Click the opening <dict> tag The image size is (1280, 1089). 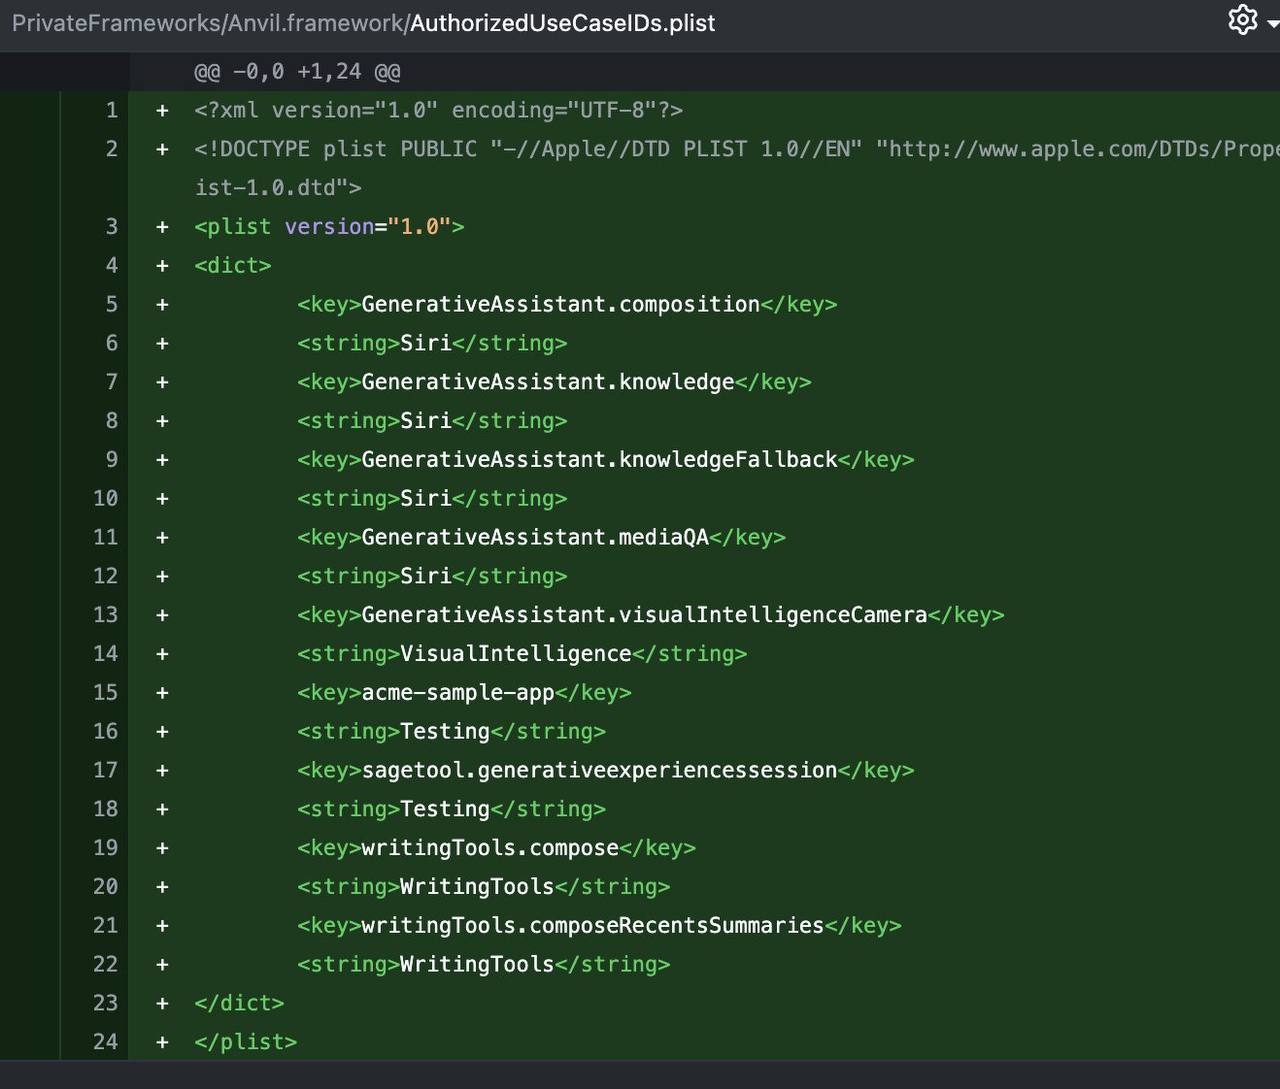pyautogui.click(x=233, y=266)
